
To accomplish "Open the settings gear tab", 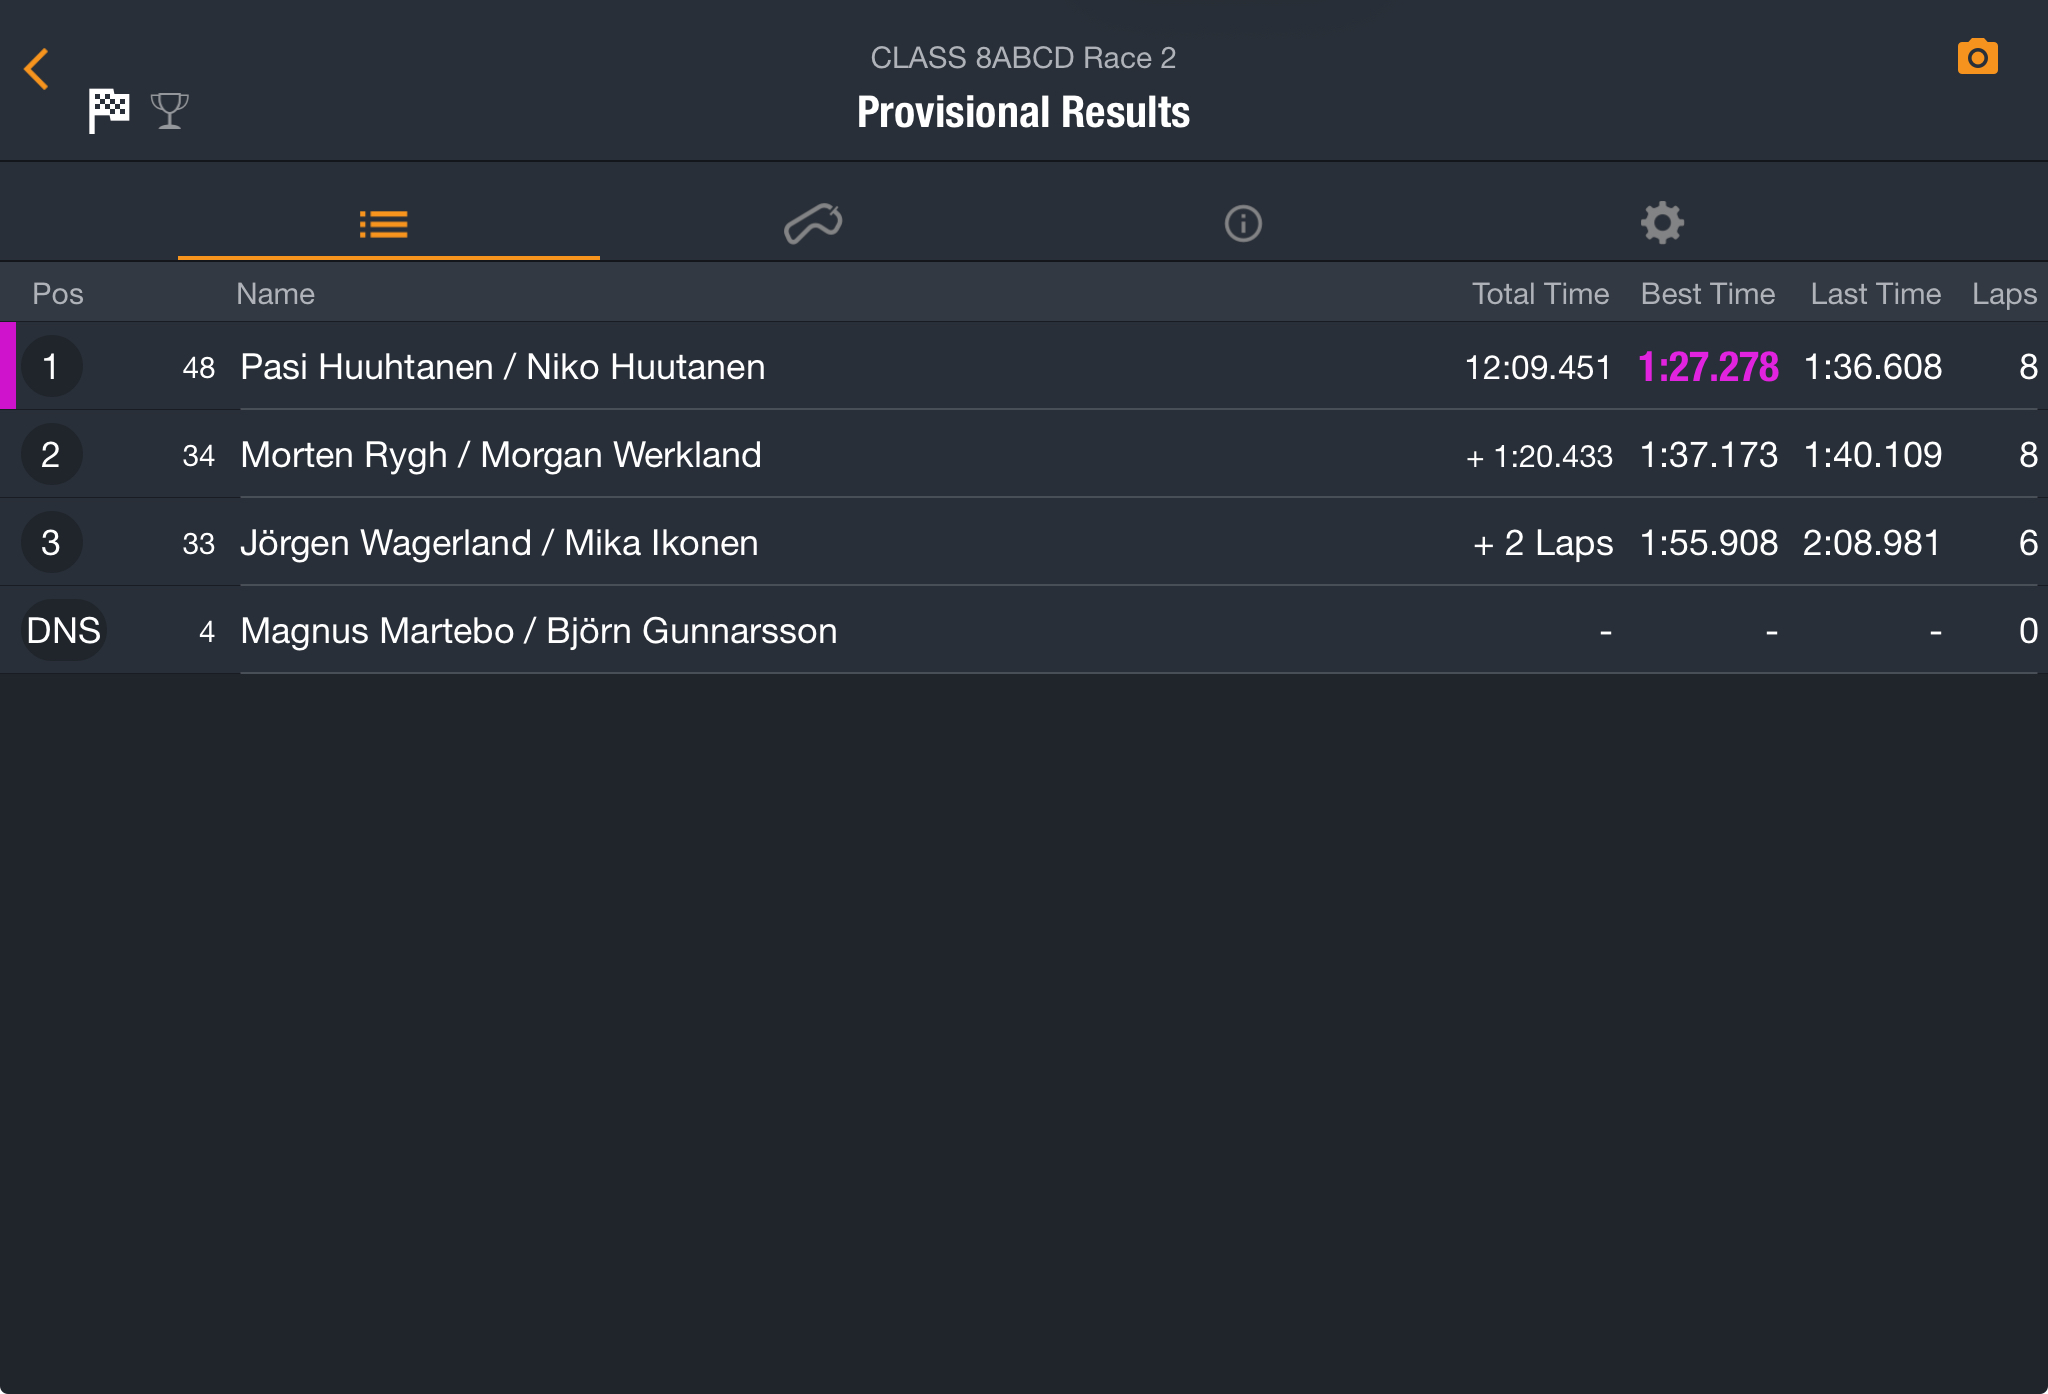I will coord(1662,223).
